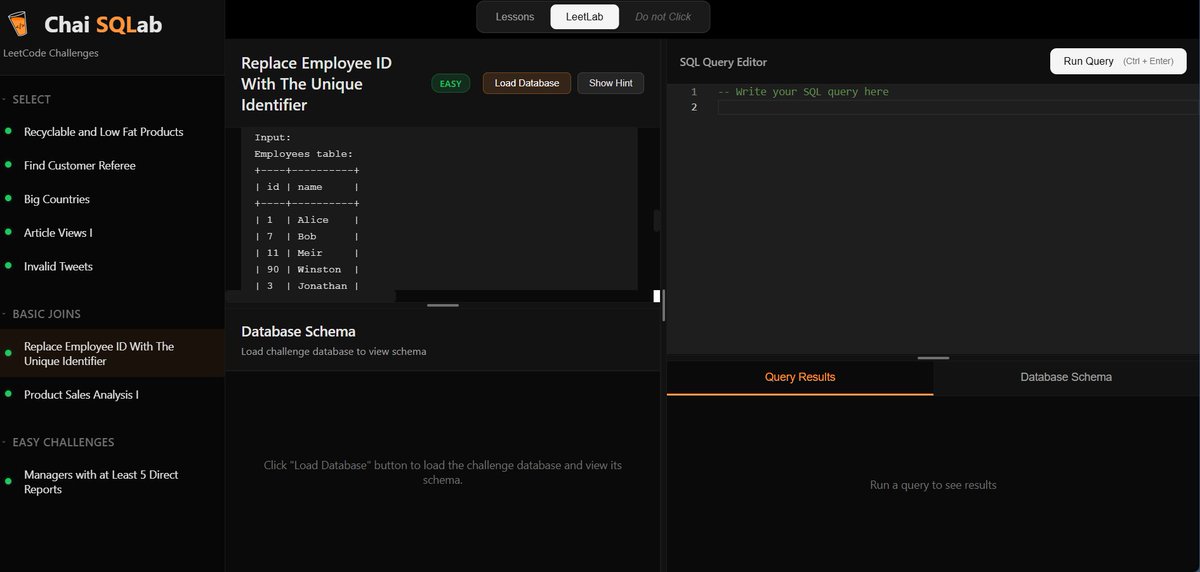Click the divider handle above Database Schema heading

[x=443, y=305]
